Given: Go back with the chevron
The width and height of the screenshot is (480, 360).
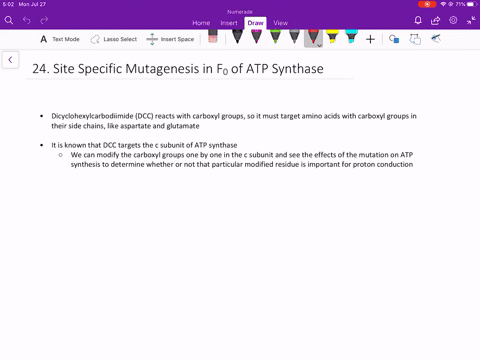Looking at the screenshot, I should [x=10, y=60].
